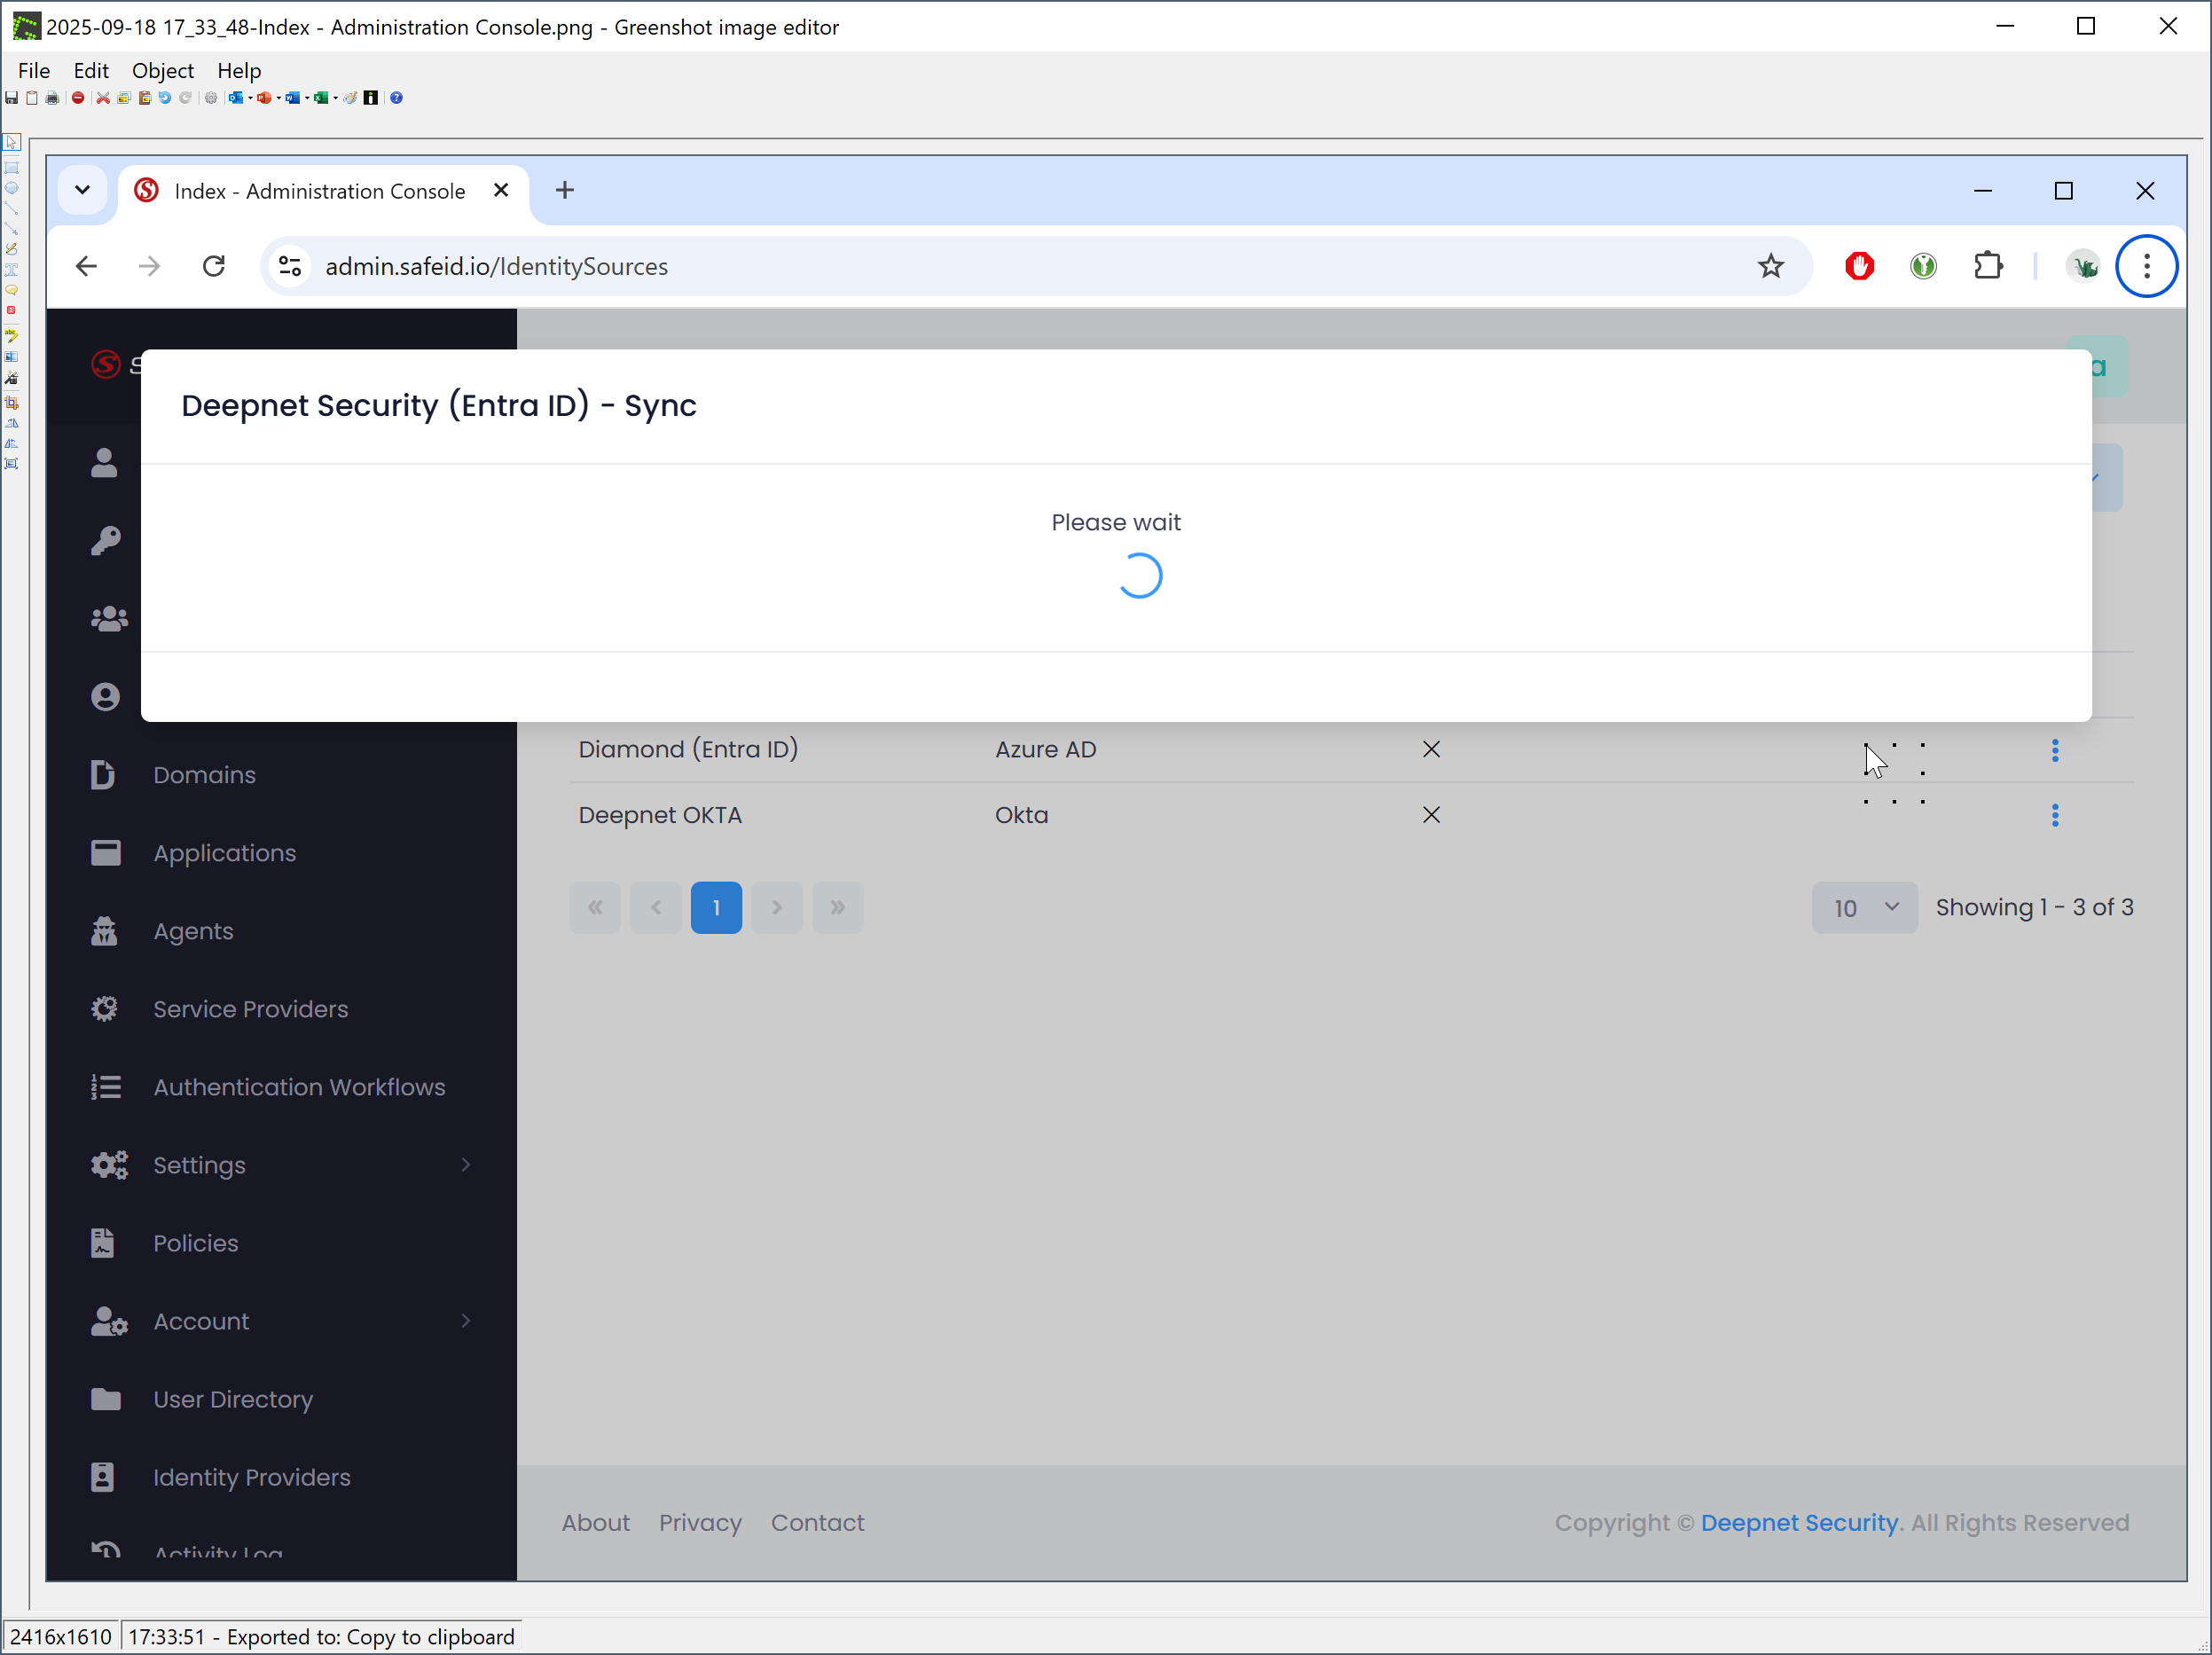The width and height of the screenshot is (2212, 1655).
Task: Select the red counter tool
Action: tap(12, 310)
